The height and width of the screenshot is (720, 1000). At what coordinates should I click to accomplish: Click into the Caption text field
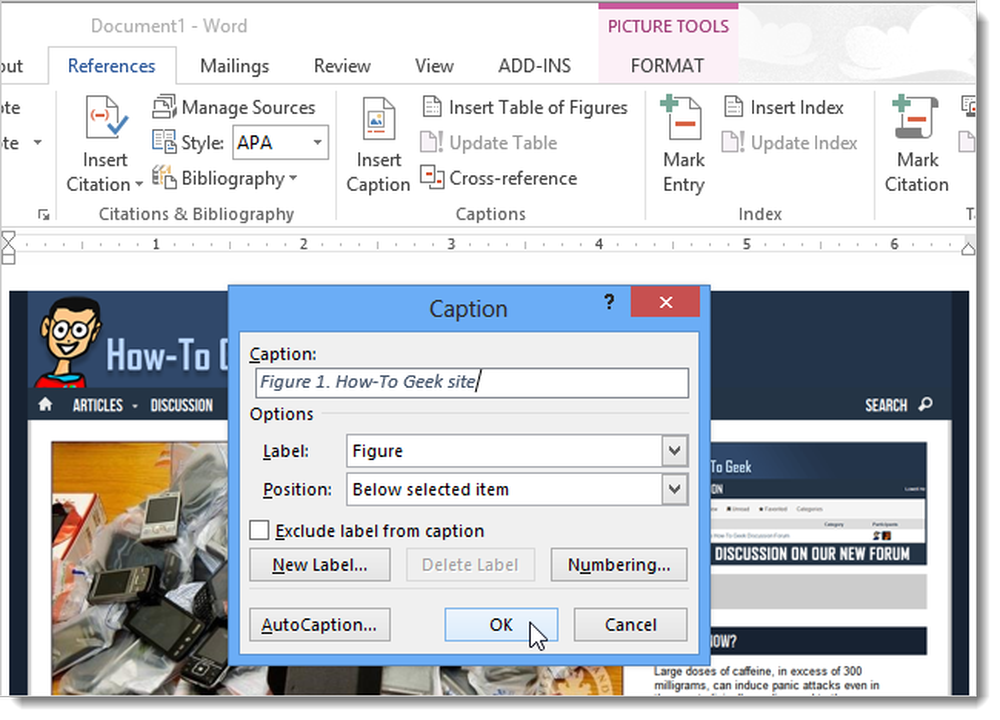(472, 382)
